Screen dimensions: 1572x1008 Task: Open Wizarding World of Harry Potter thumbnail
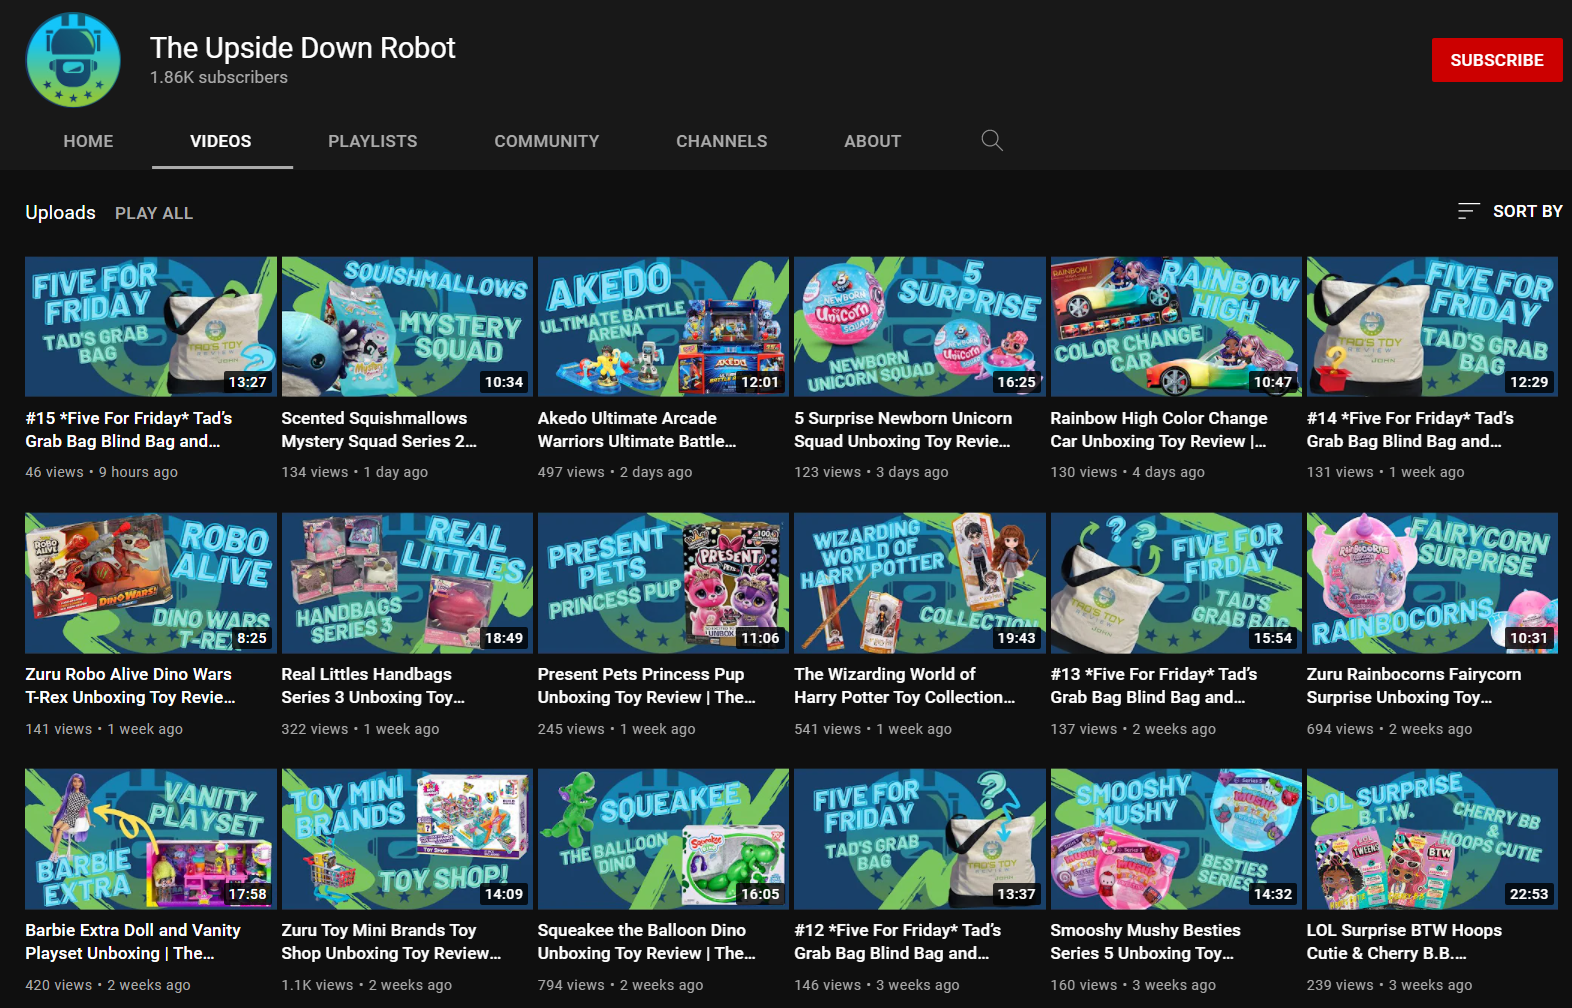click(x=920, y=583)
